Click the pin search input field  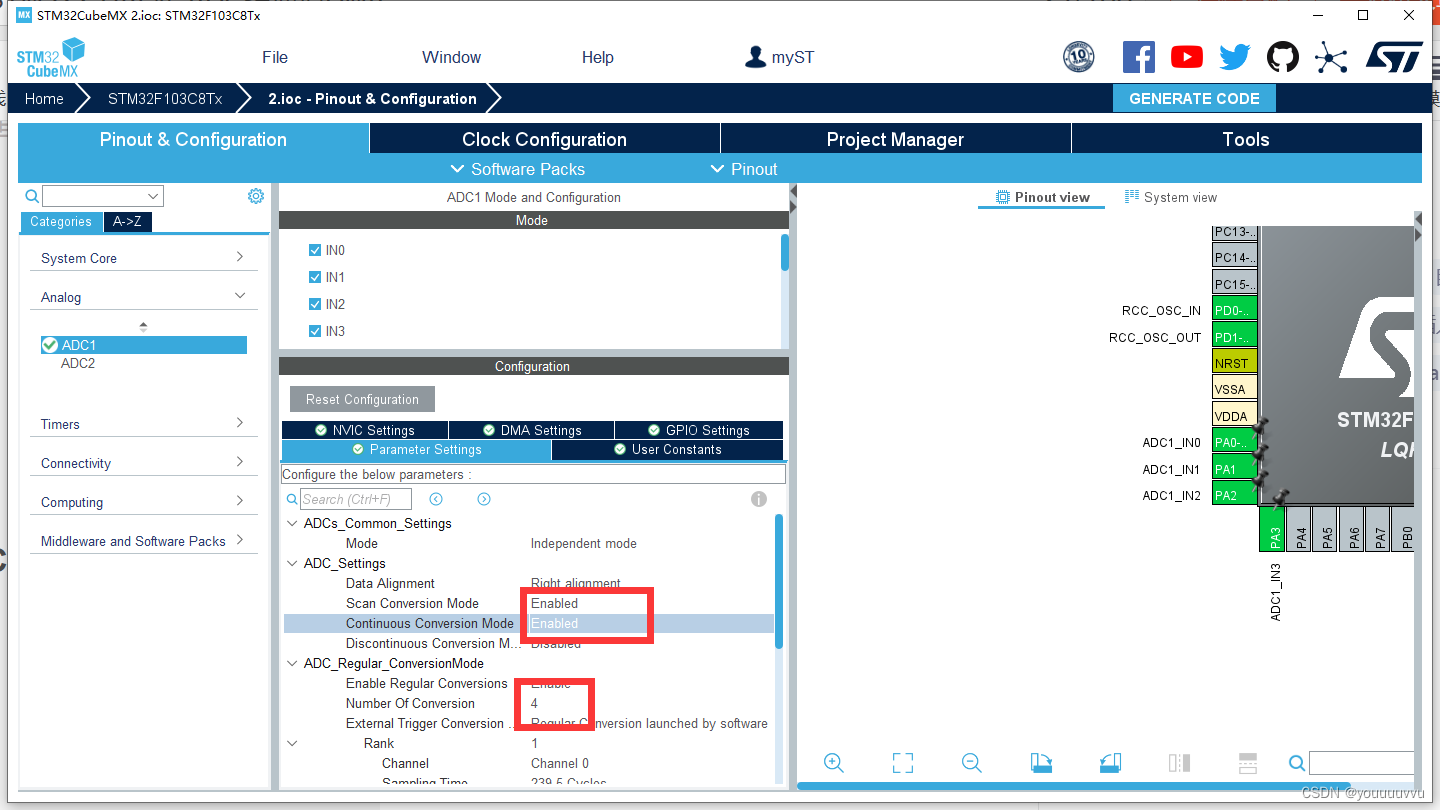click(x=1361, y=763)
